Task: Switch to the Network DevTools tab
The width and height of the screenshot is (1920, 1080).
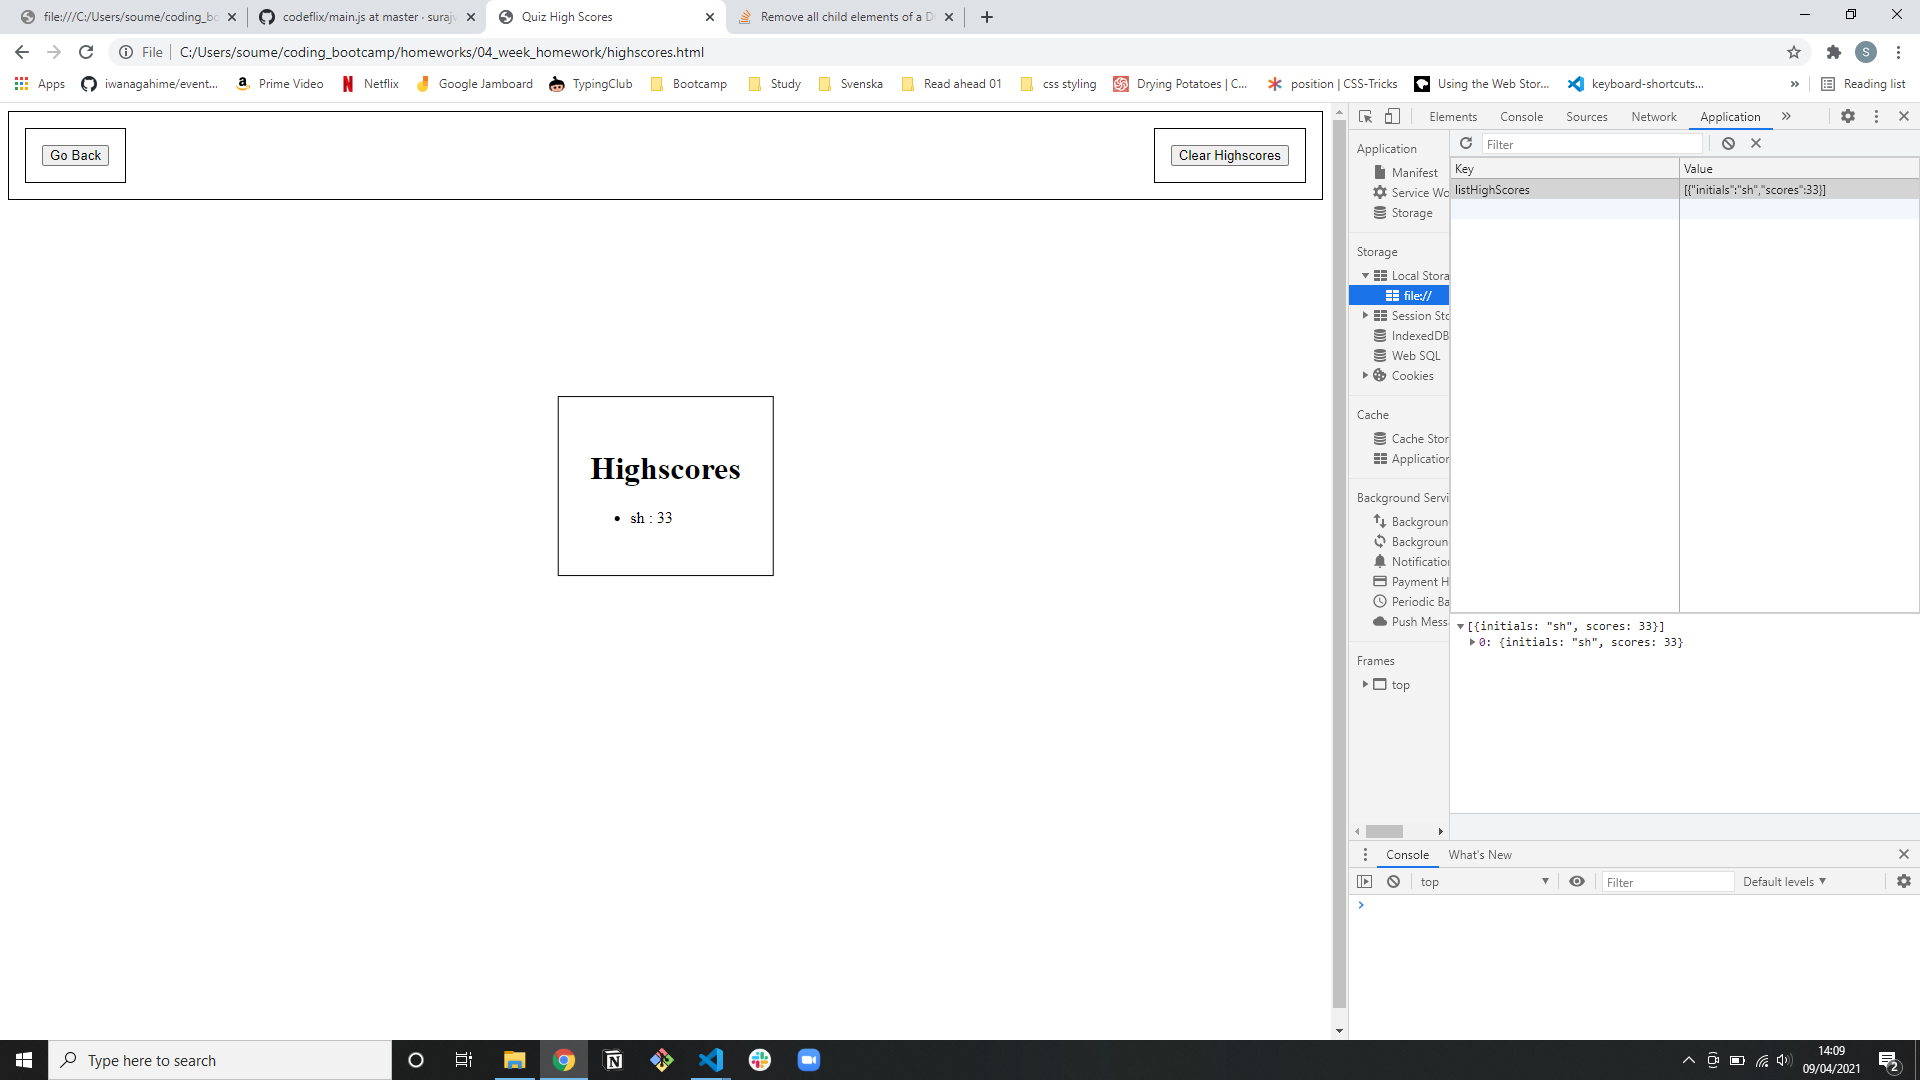Action: pyautogui.click(x=1653, y=117)
